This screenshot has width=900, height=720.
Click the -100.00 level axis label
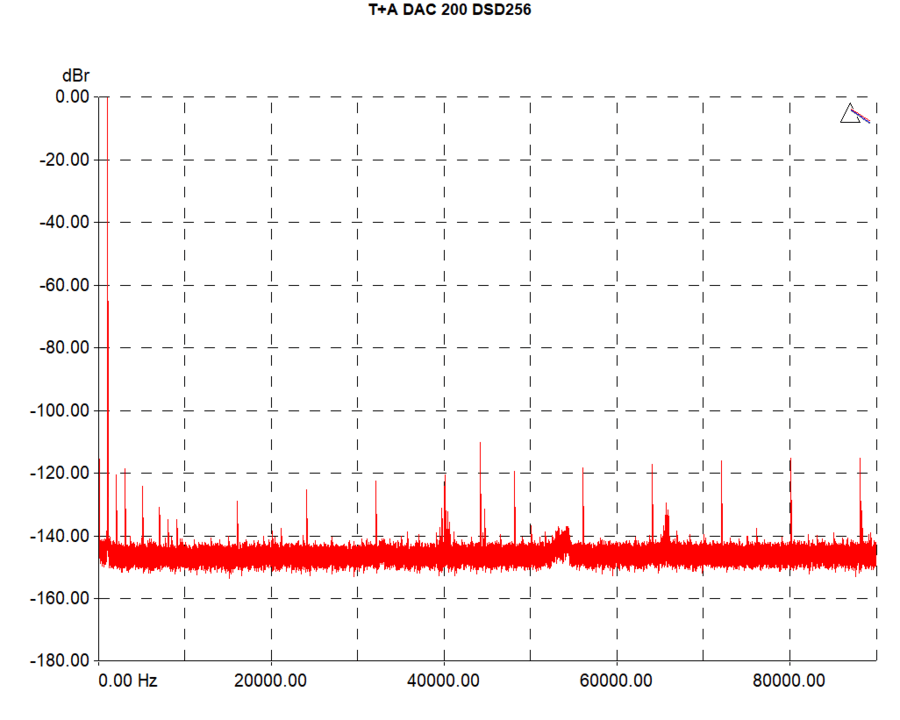point(63,411)
